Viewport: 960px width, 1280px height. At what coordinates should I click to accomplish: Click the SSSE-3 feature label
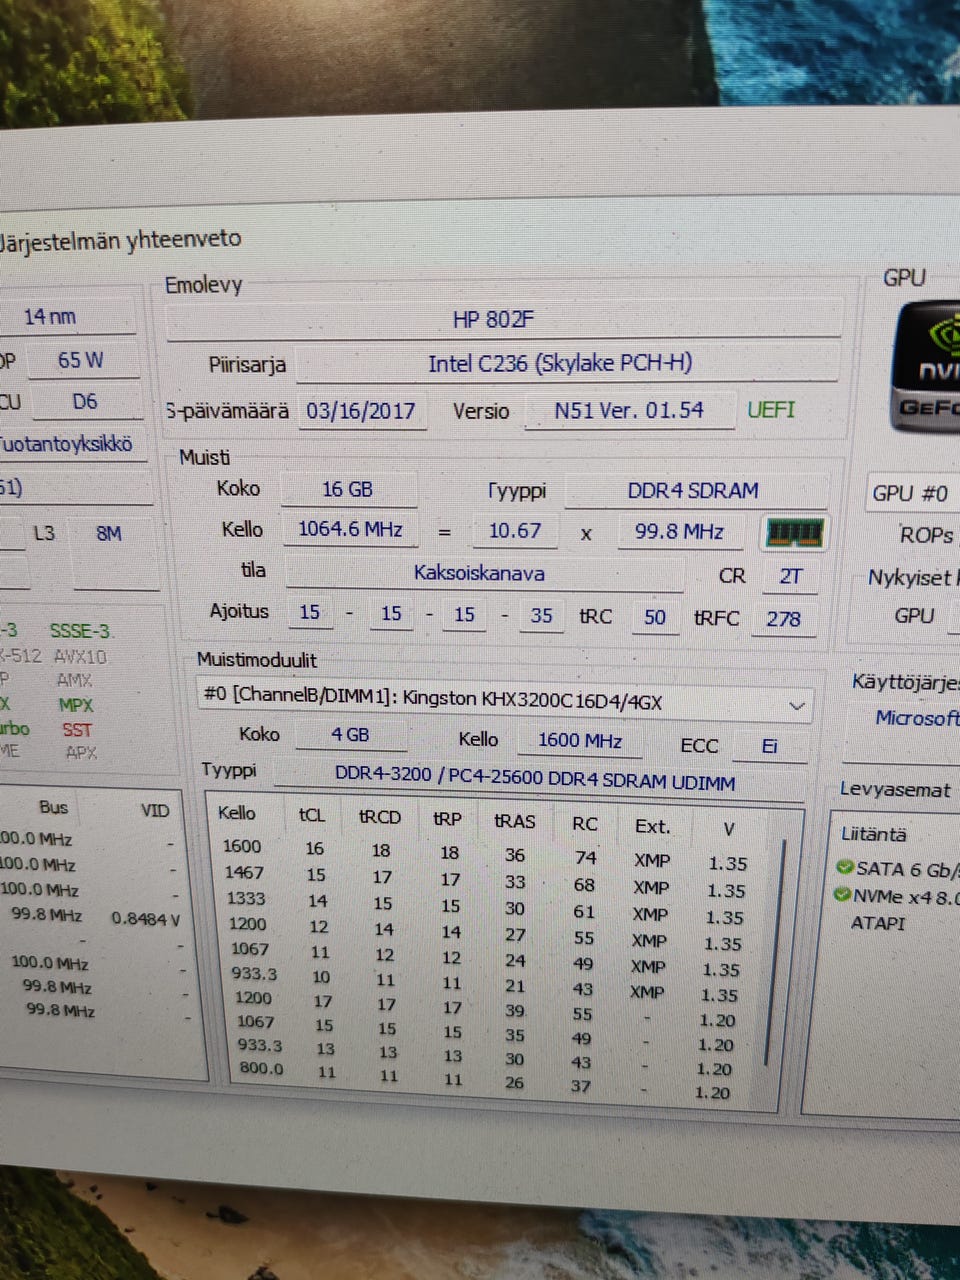coord(82,631)
